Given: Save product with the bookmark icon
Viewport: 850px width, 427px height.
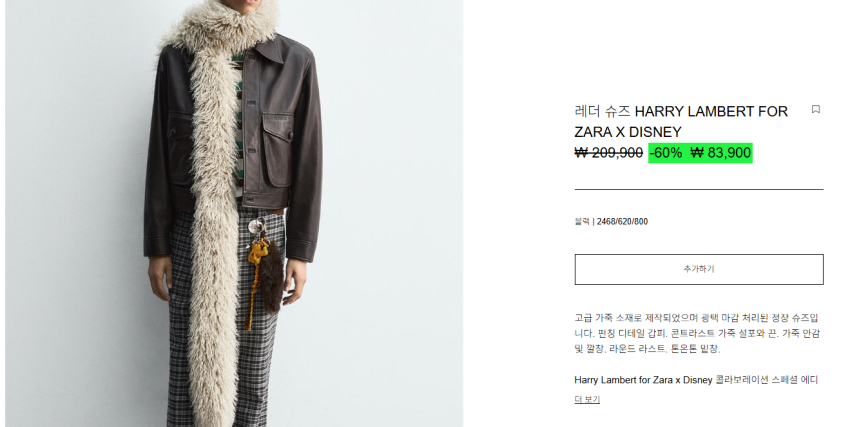Looking at the screenshot, I should pyautogui.click(x=815, y=109).
